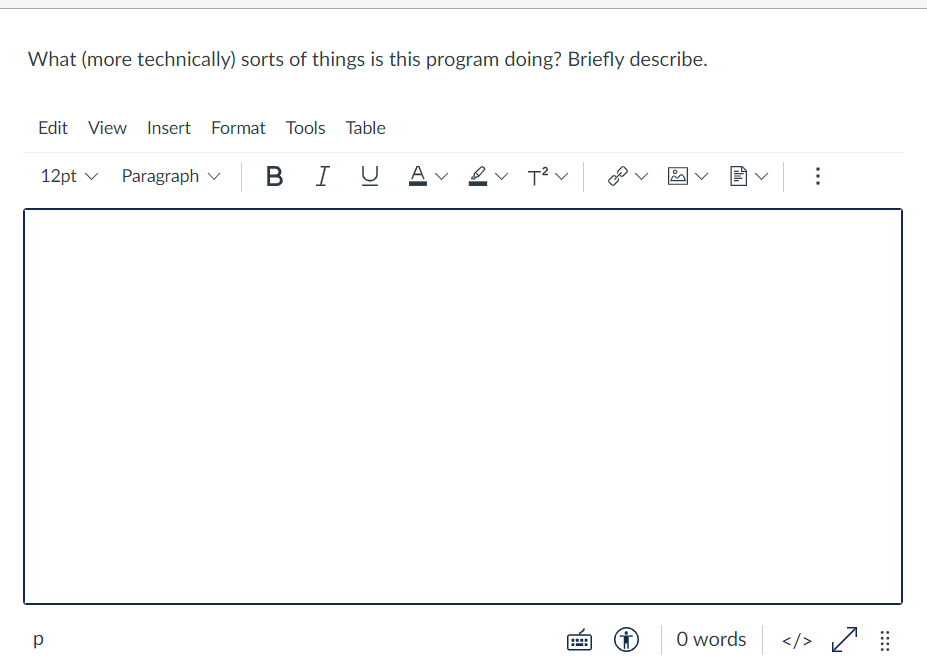
Task: Expand the highlighter color options
Action: 502,176
